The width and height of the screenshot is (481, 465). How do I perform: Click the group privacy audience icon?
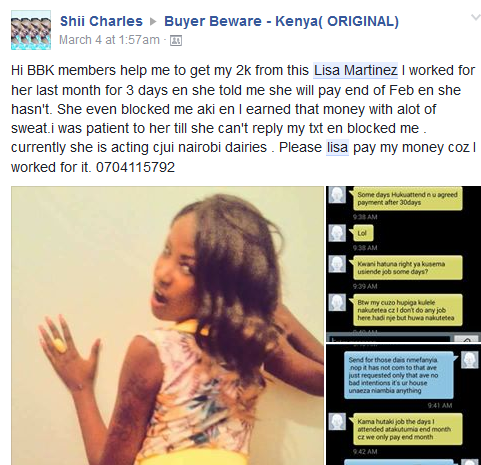[x=176, y=41]
